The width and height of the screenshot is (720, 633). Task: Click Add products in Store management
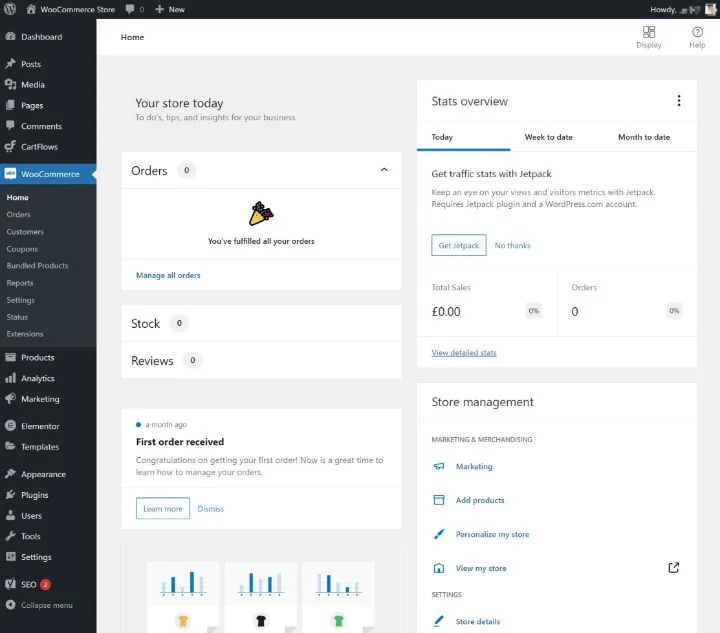pyautogui.click(x=479, y=500)
